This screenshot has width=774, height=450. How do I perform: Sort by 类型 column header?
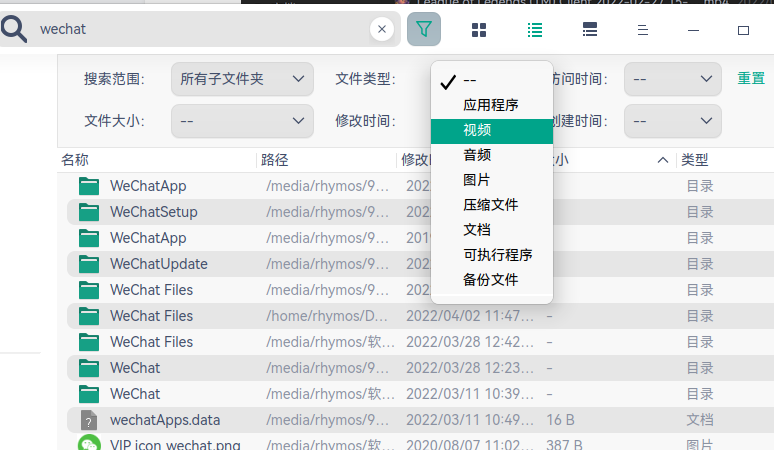[695, 160]
